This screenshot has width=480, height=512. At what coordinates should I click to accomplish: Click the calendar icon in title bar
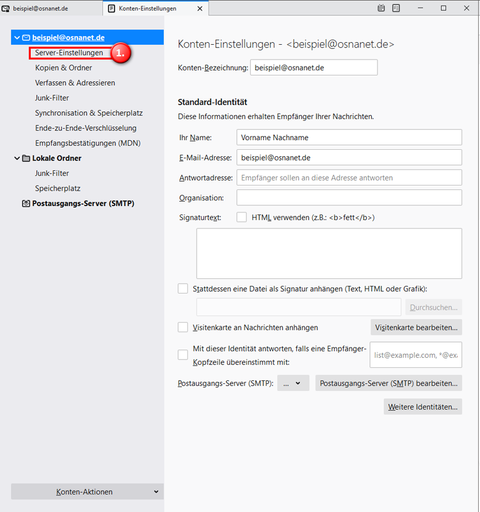point(381,8)
